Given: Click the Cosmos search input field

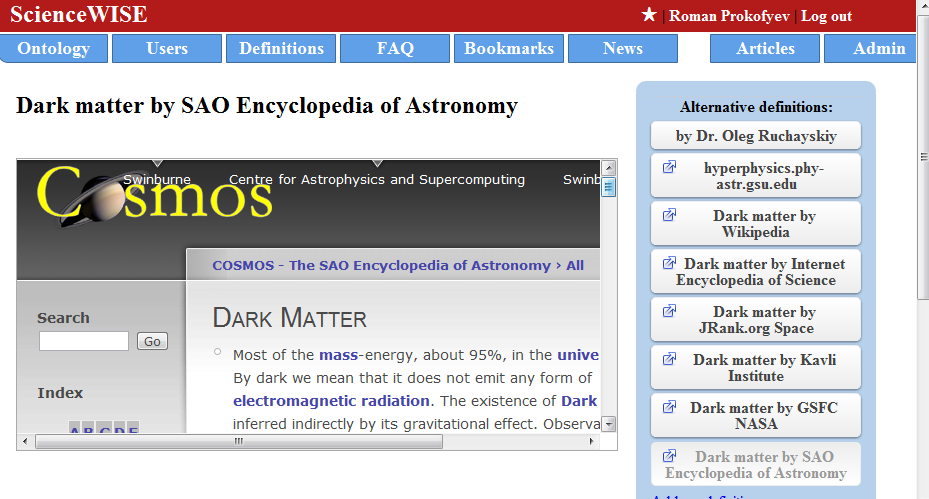Looking at the screenshot, I should (84, 341).
